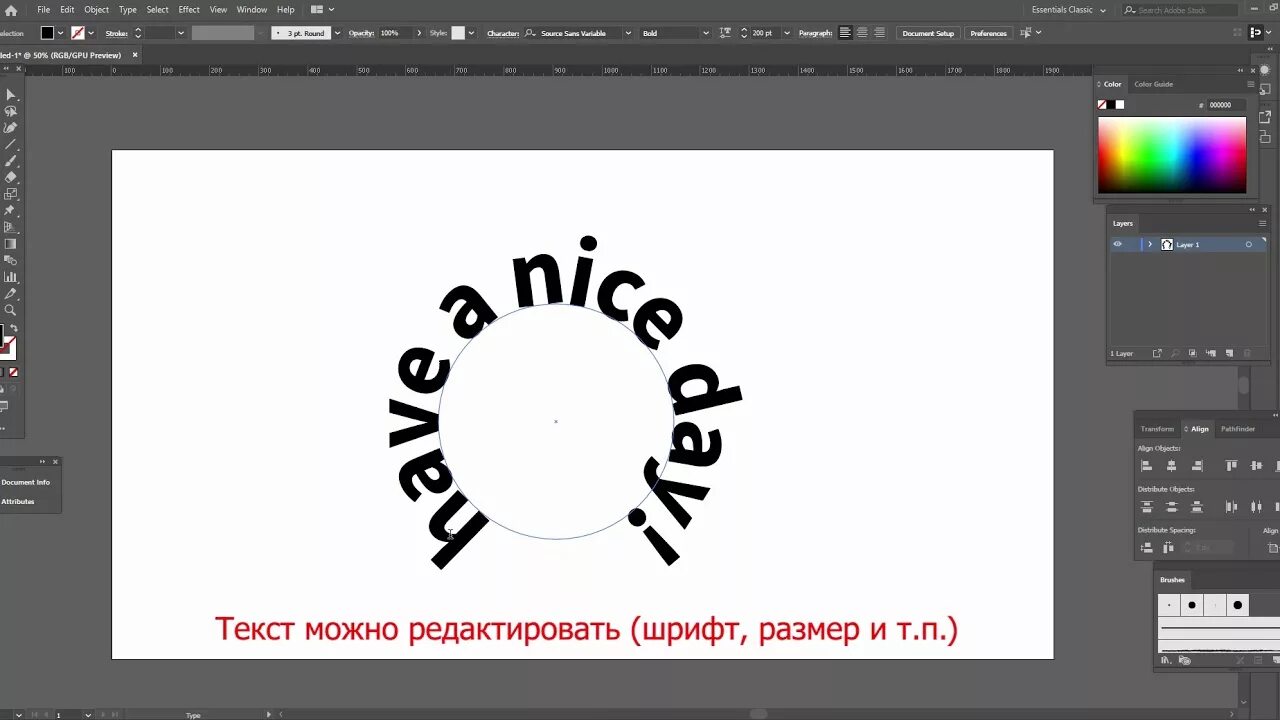Click Delete Selection trash icon in Layers
Screen dimensions: 1280x720
(x=1246, y=353)
